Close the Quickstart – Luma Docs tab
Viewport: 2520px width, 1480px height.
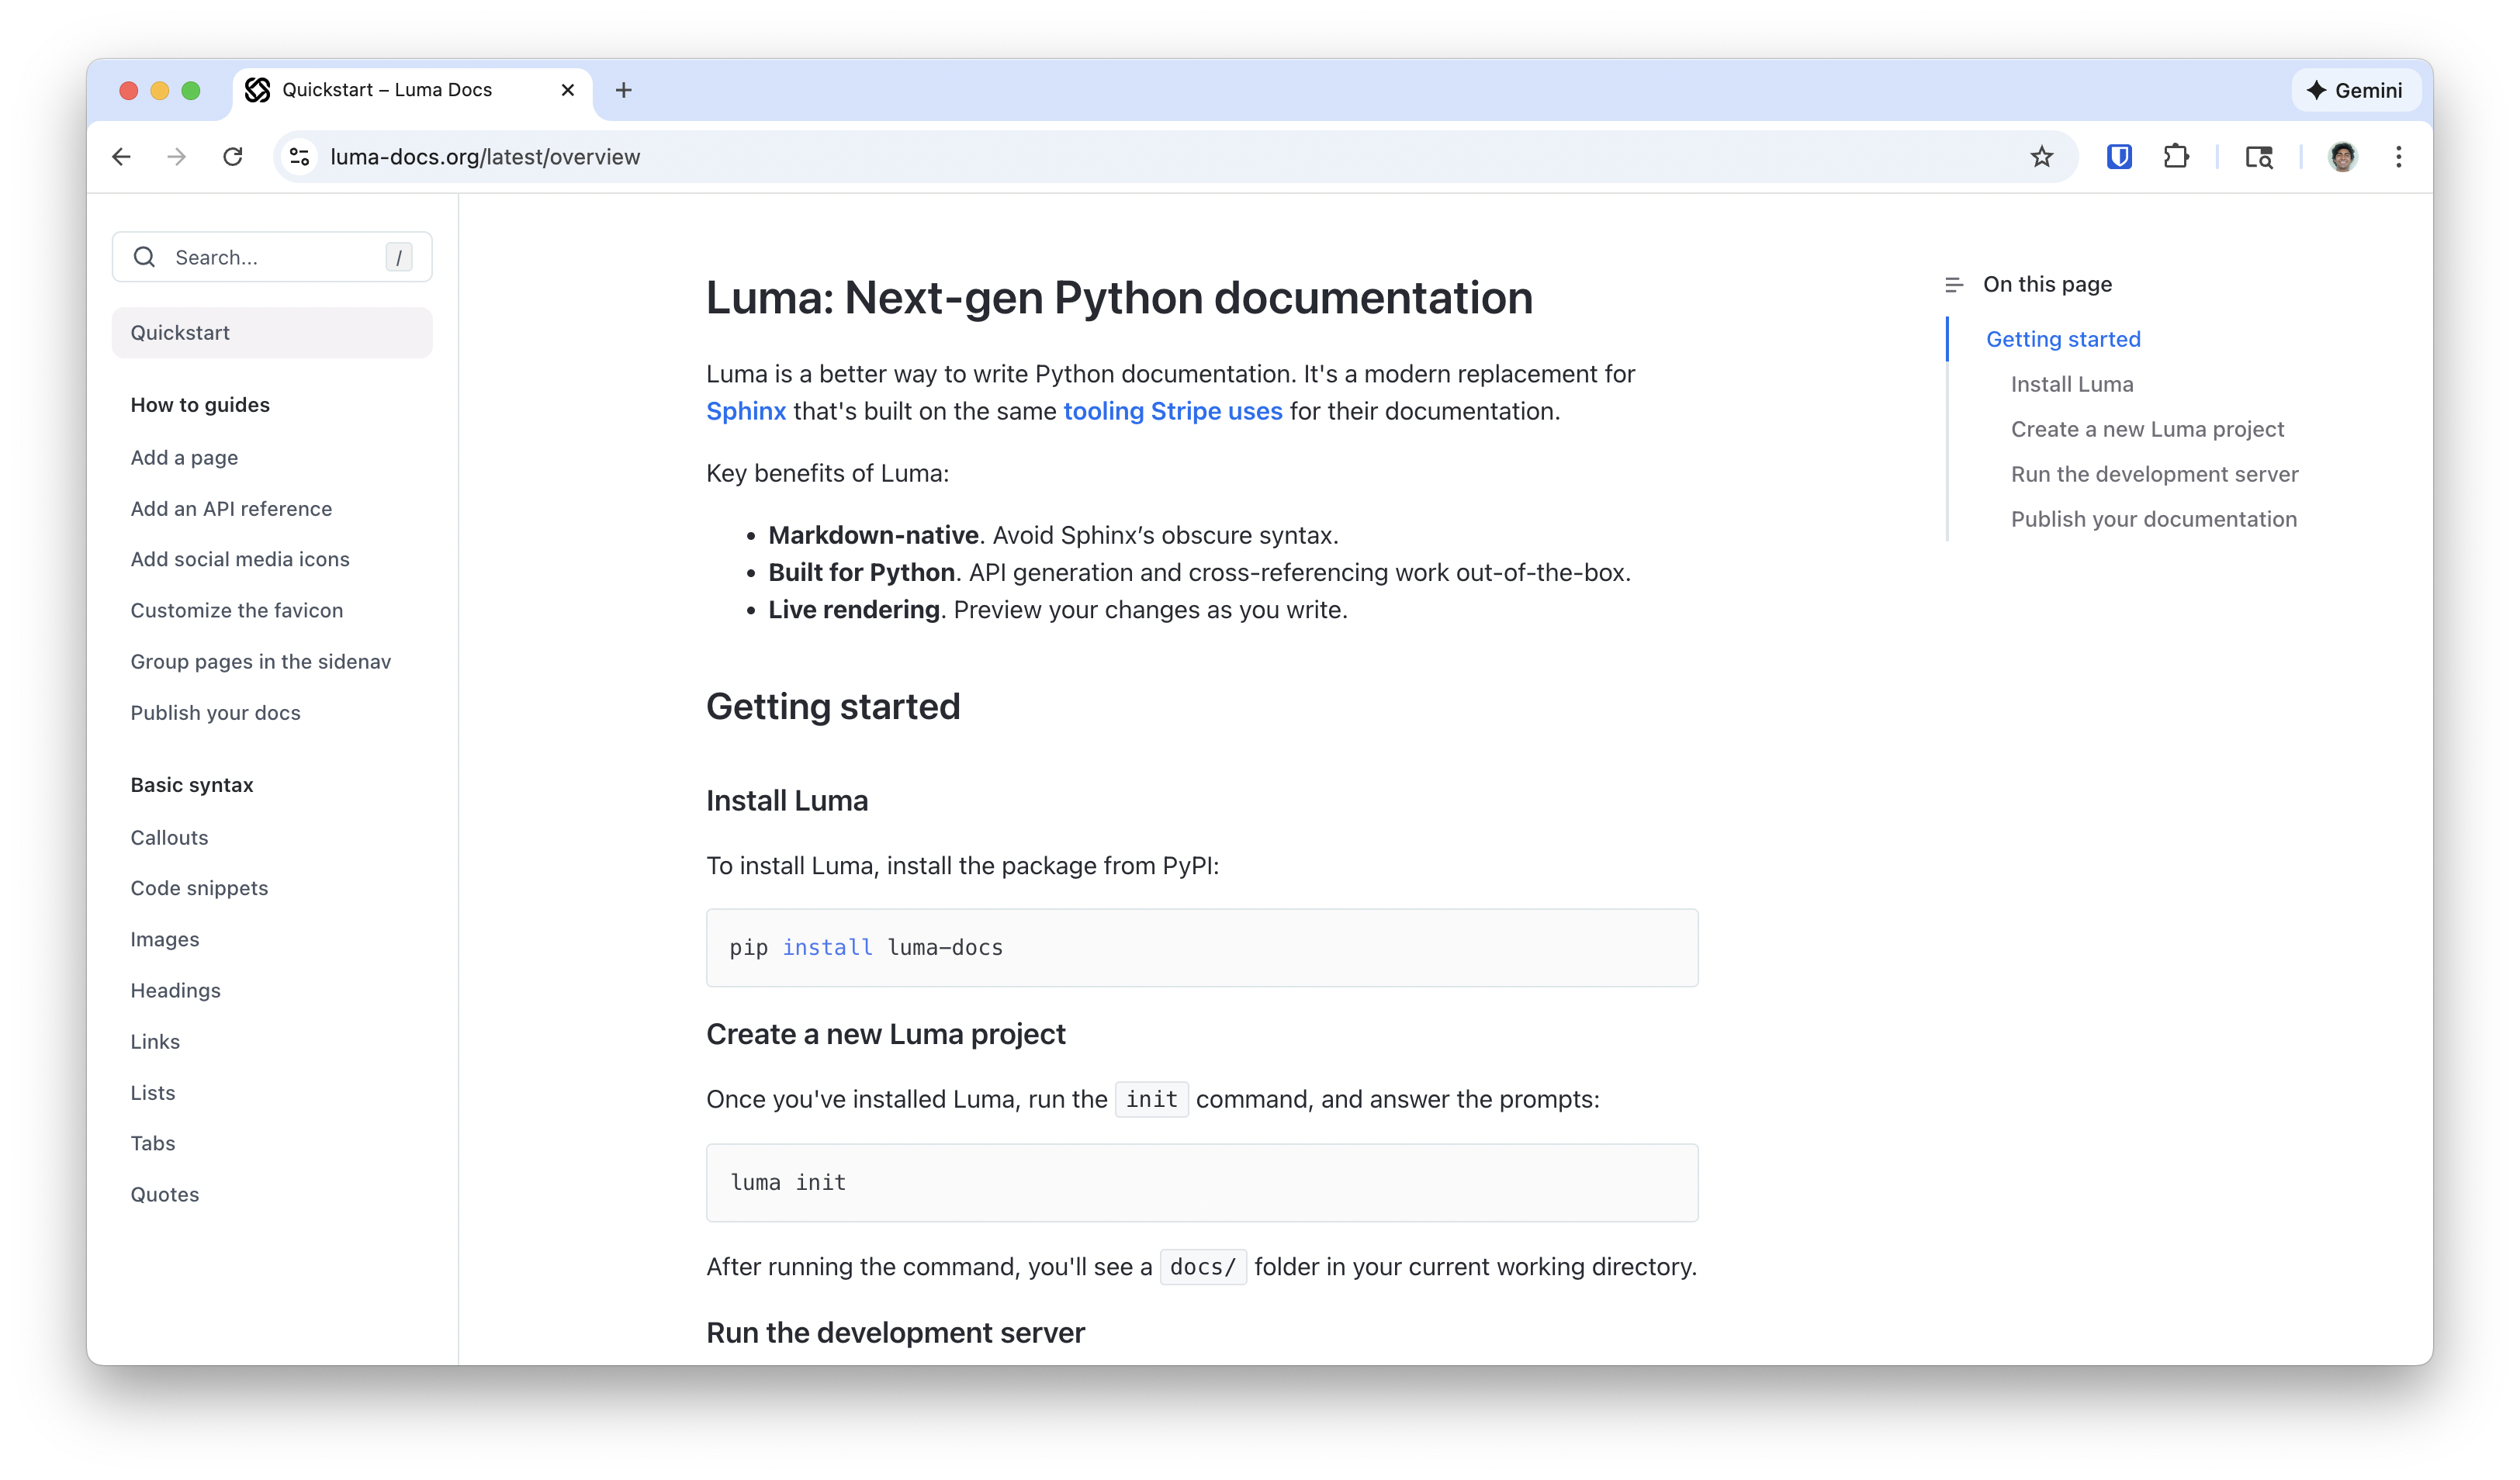(x=567, y=90)
